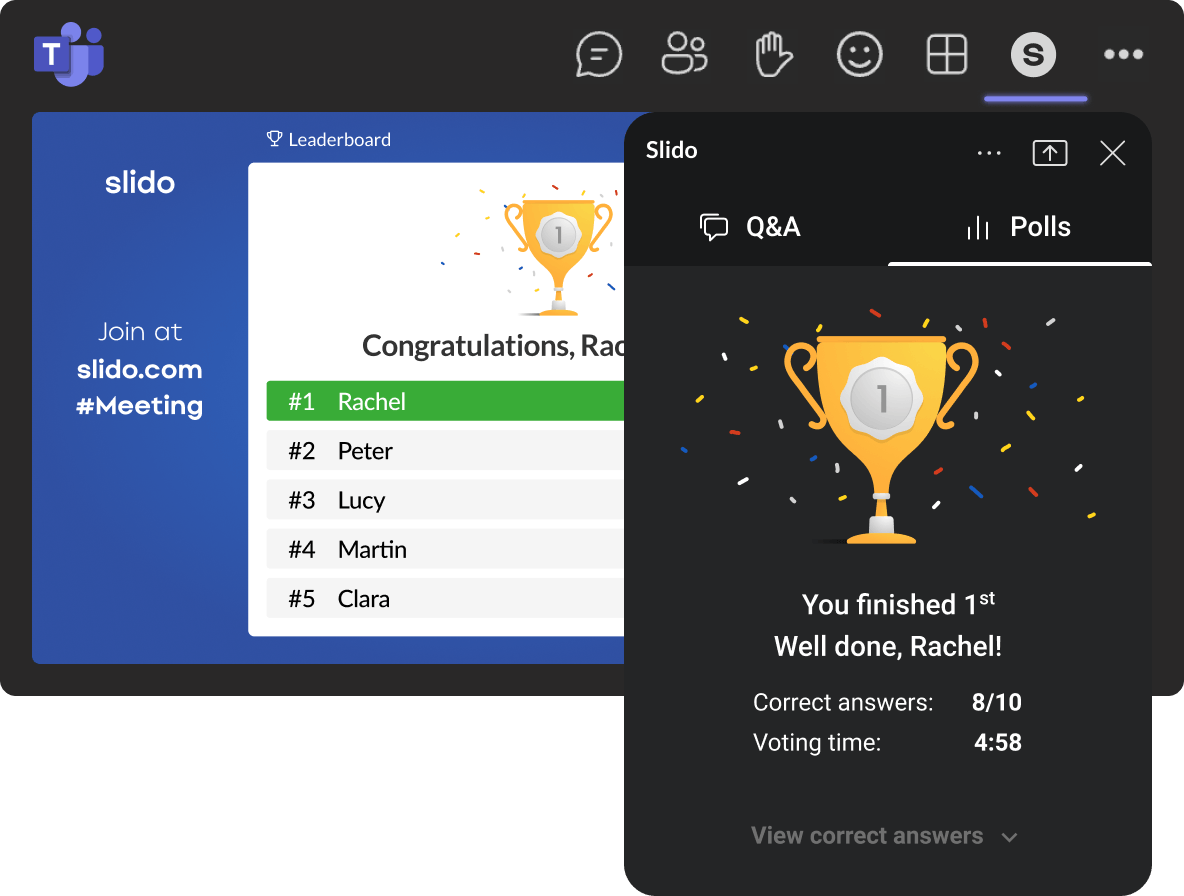The image size is (1184, 896).
Task: Click the chevron next to View correct answers
Action: [x=1009, y=837]
